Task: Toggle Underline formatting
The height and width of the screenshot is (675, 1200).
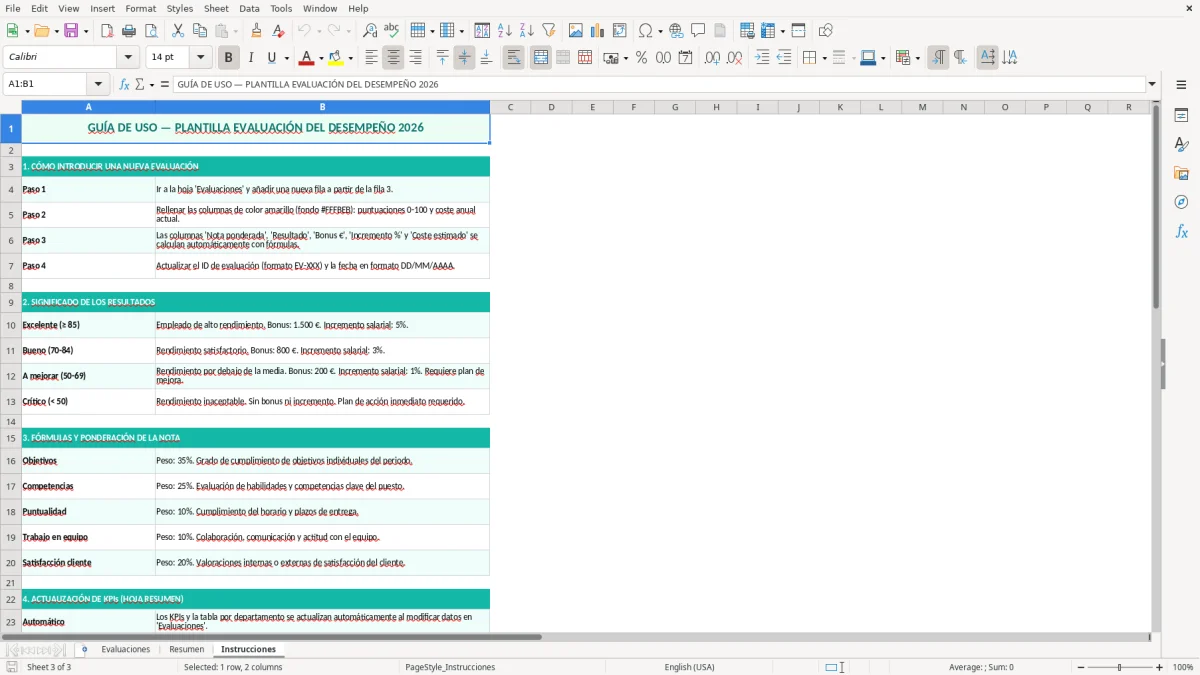Action: tap(271, 58)
